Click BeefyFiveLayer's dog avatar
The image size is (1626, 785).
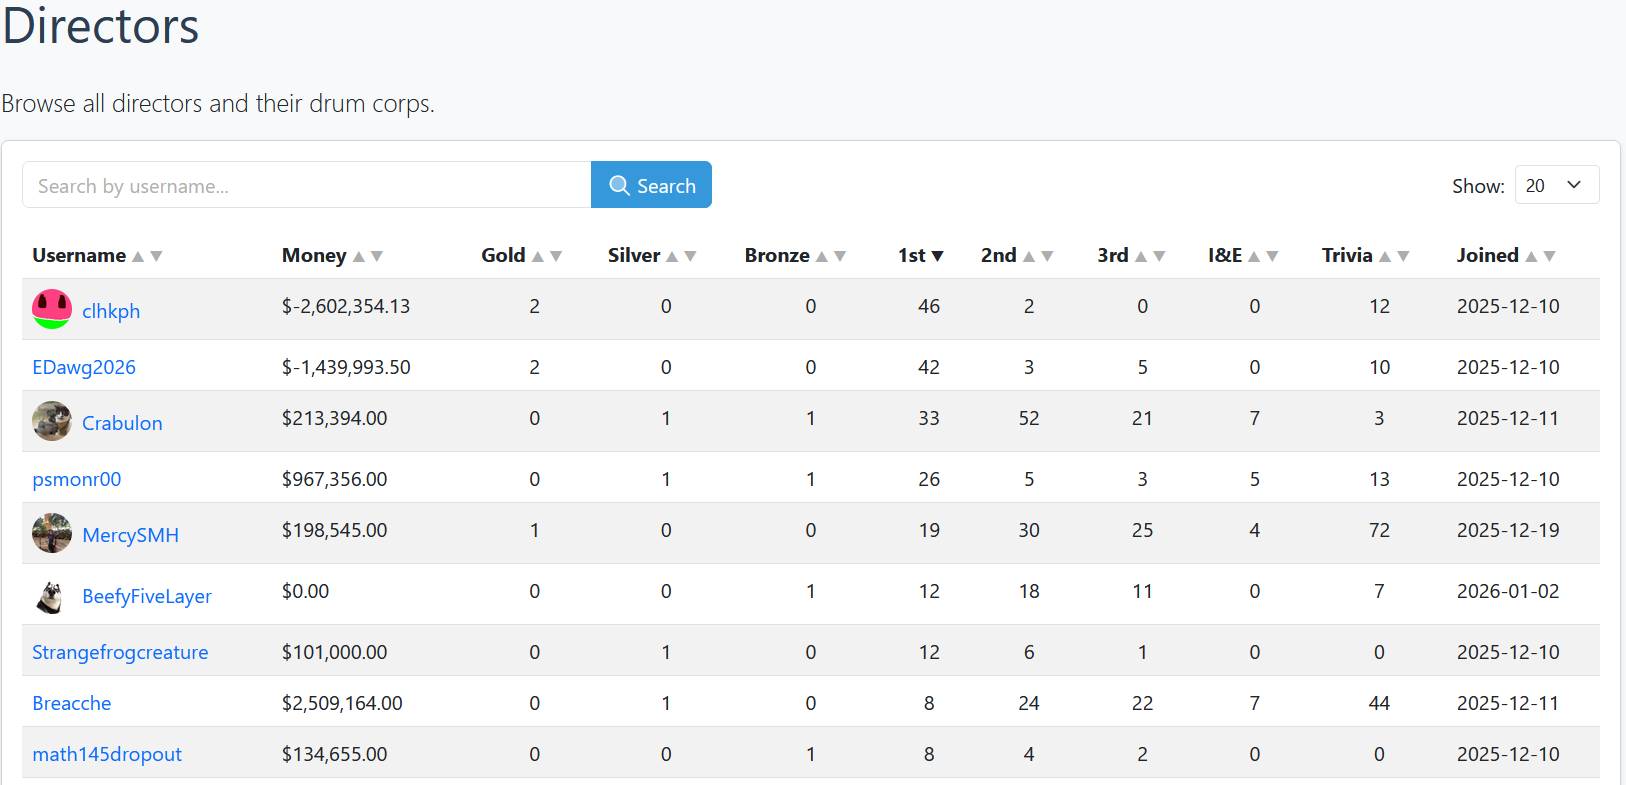click(52, 595)
